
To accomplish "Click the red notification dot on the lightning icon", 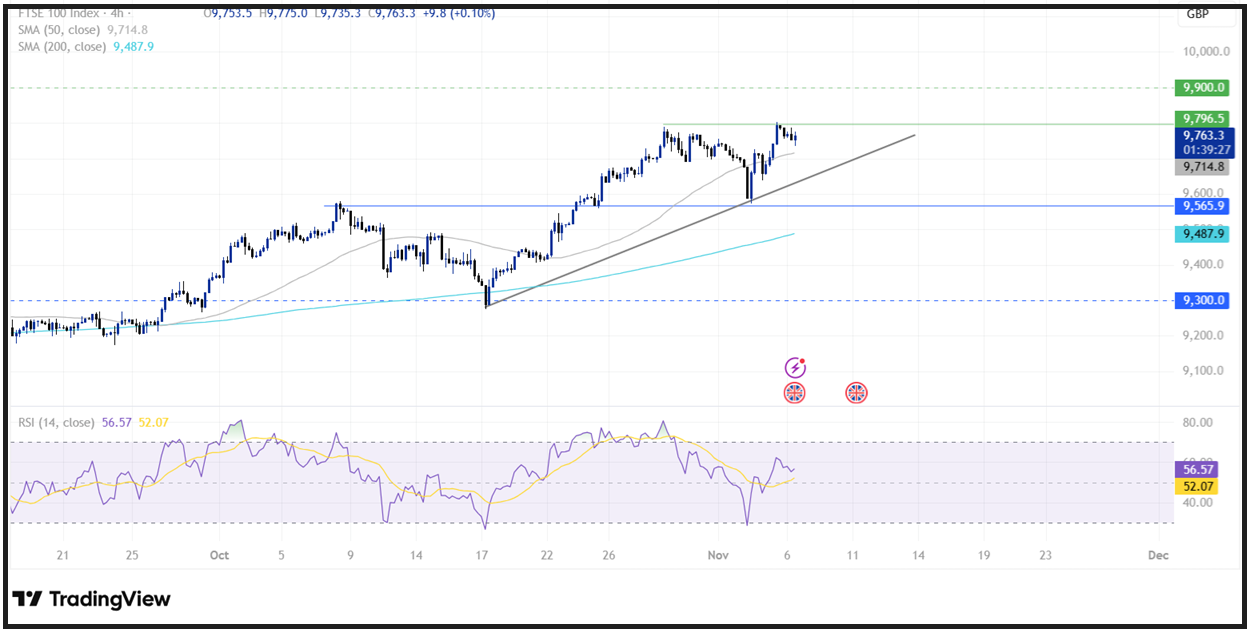I will (x=801, y=359).
